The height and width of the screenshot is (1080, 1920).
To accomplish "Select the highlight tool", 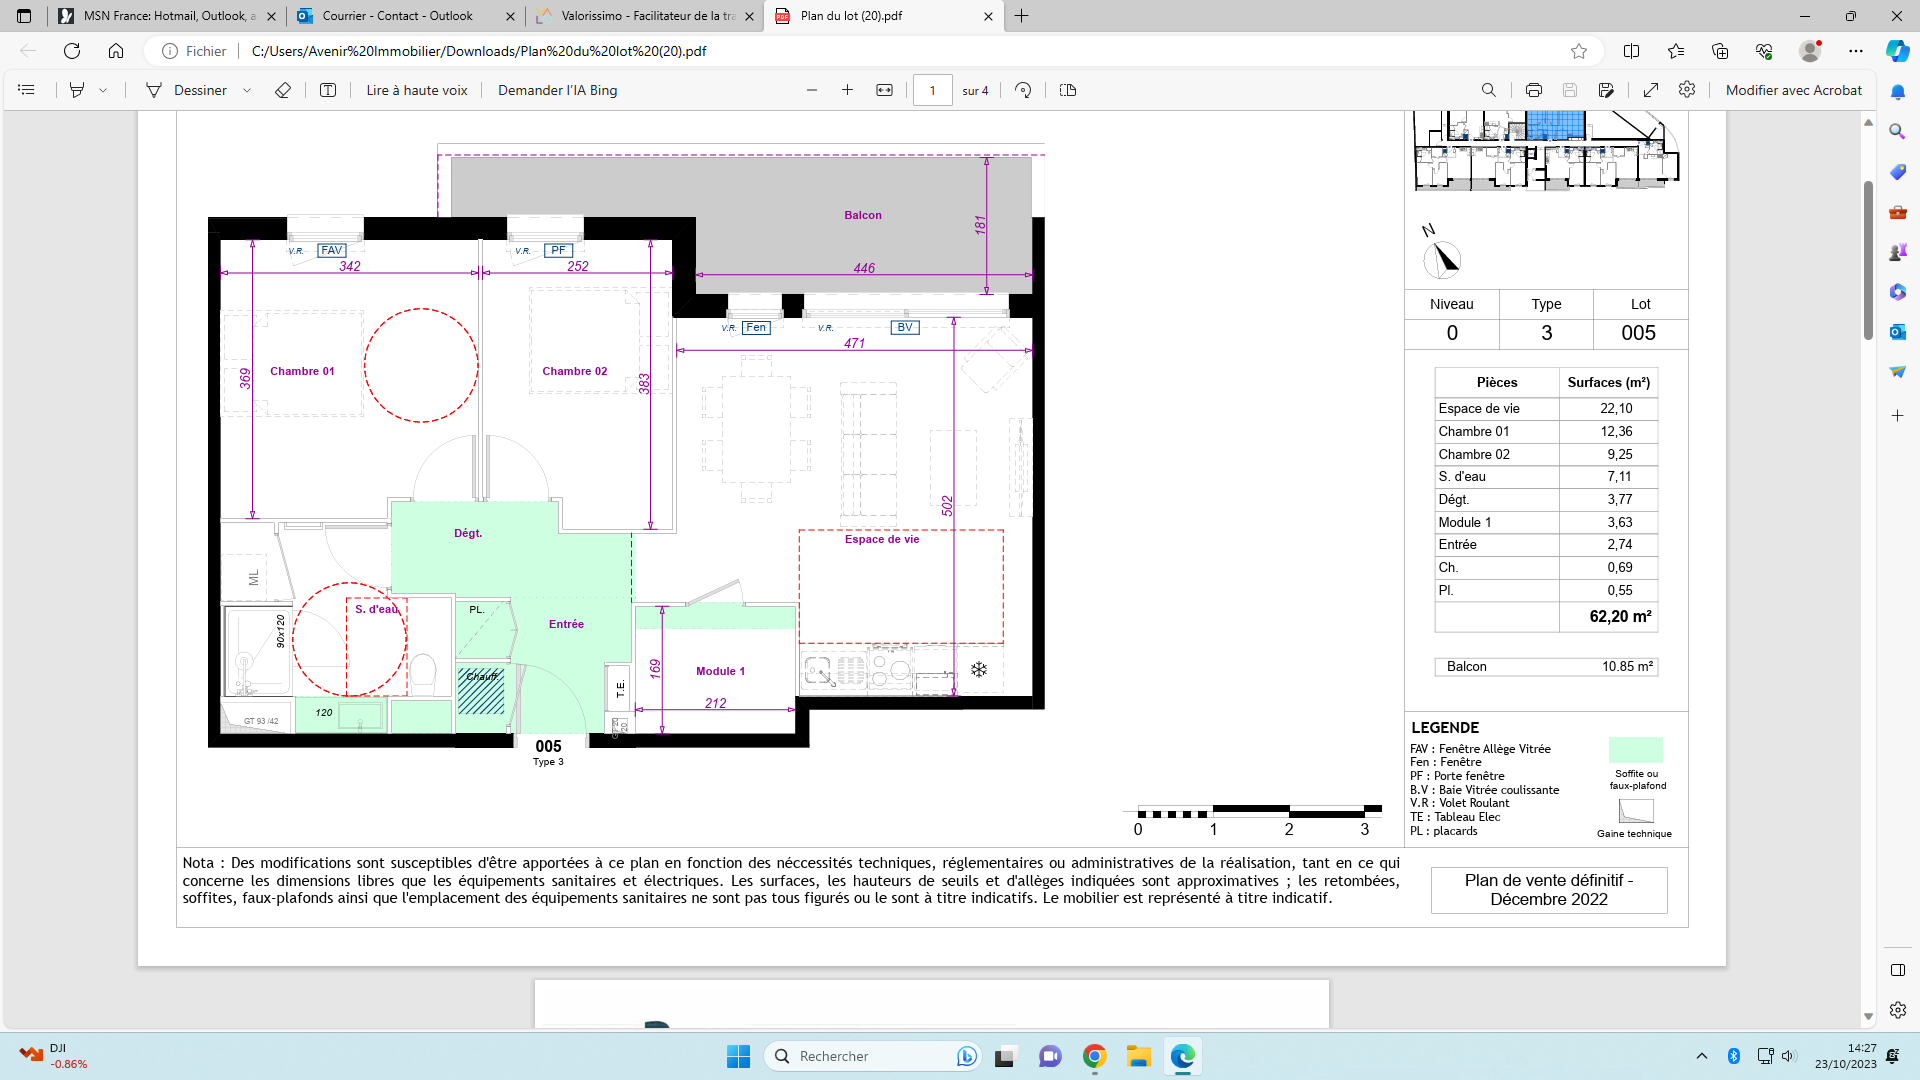I will [77, 90].
